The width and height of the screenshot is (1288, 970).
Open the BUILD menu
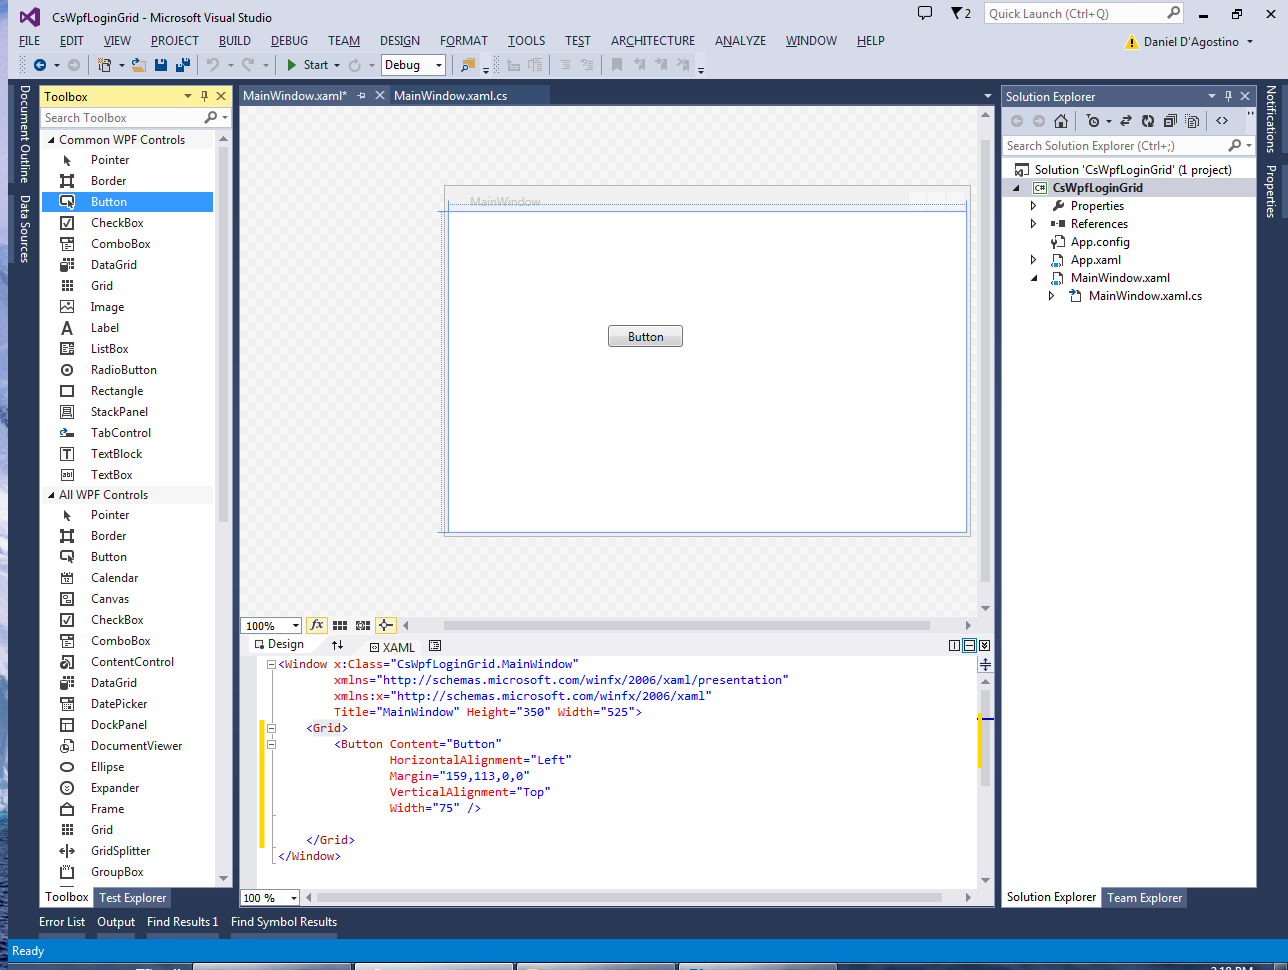[x=235, y=41]
